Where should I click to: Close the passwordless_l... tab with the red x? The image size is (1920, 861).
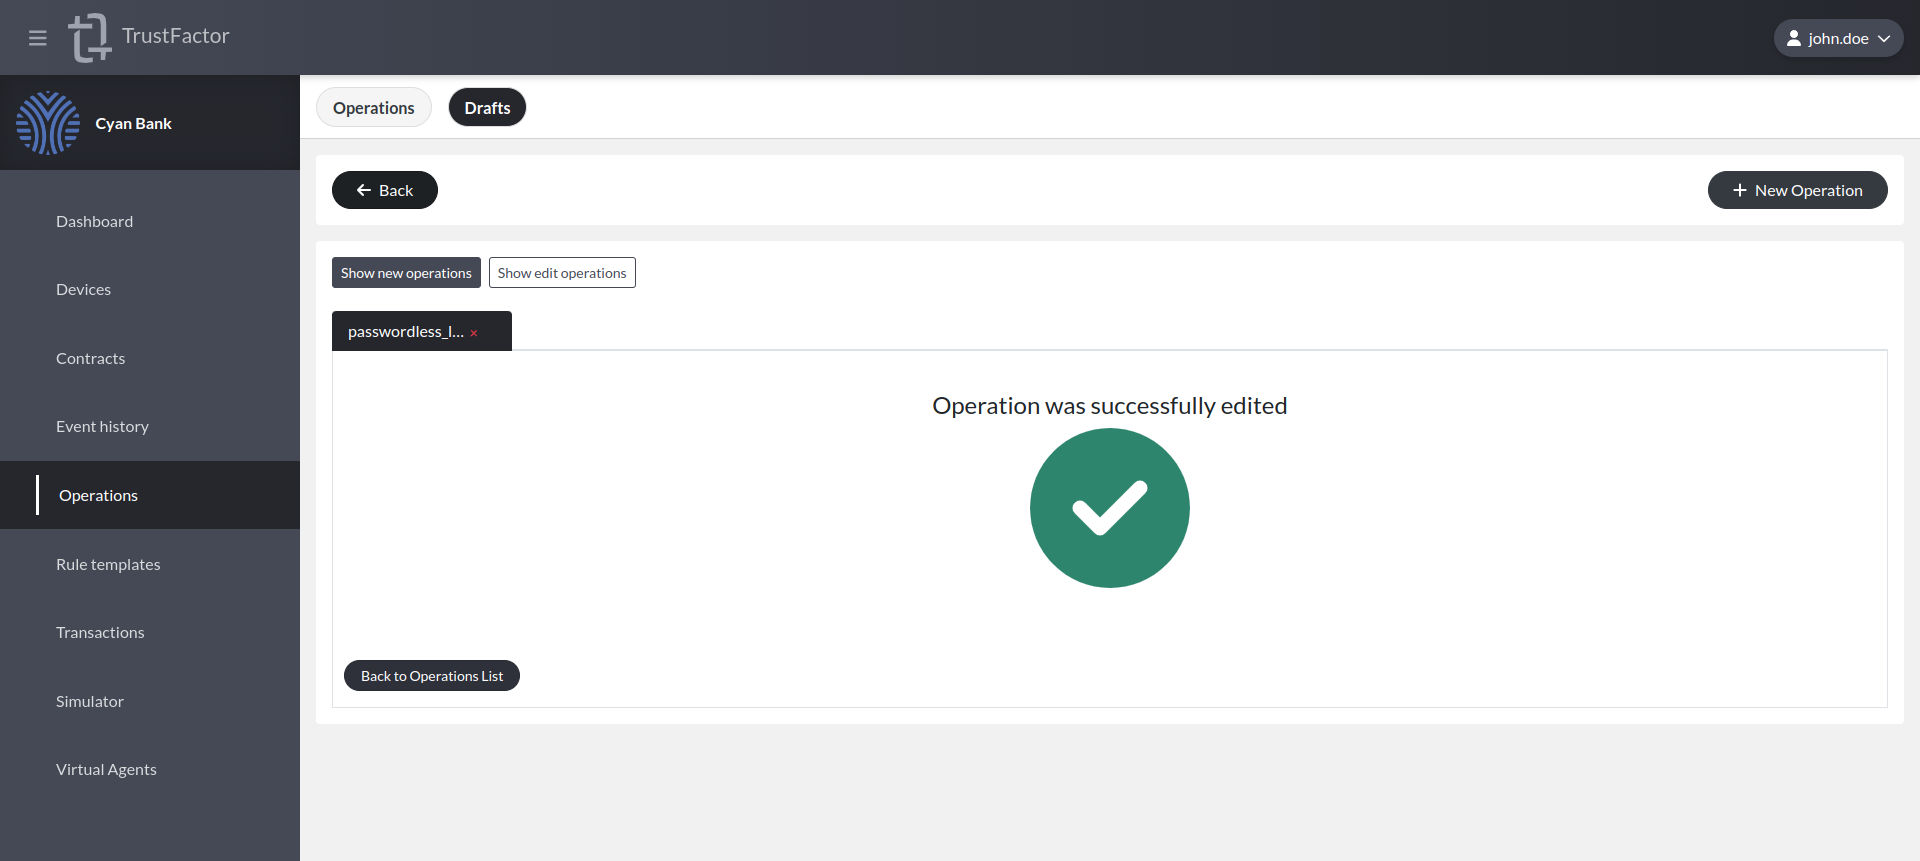click(x=474, y=333)
